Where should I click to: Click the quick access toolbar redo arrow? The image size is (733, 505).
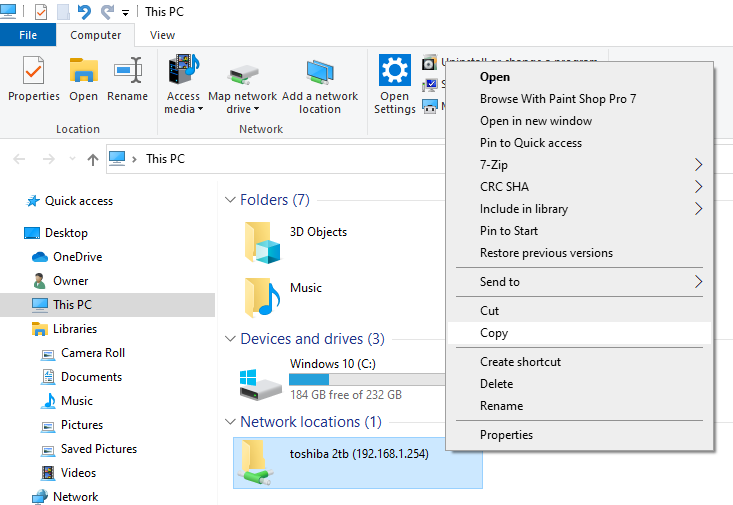[x=108, y=12]
